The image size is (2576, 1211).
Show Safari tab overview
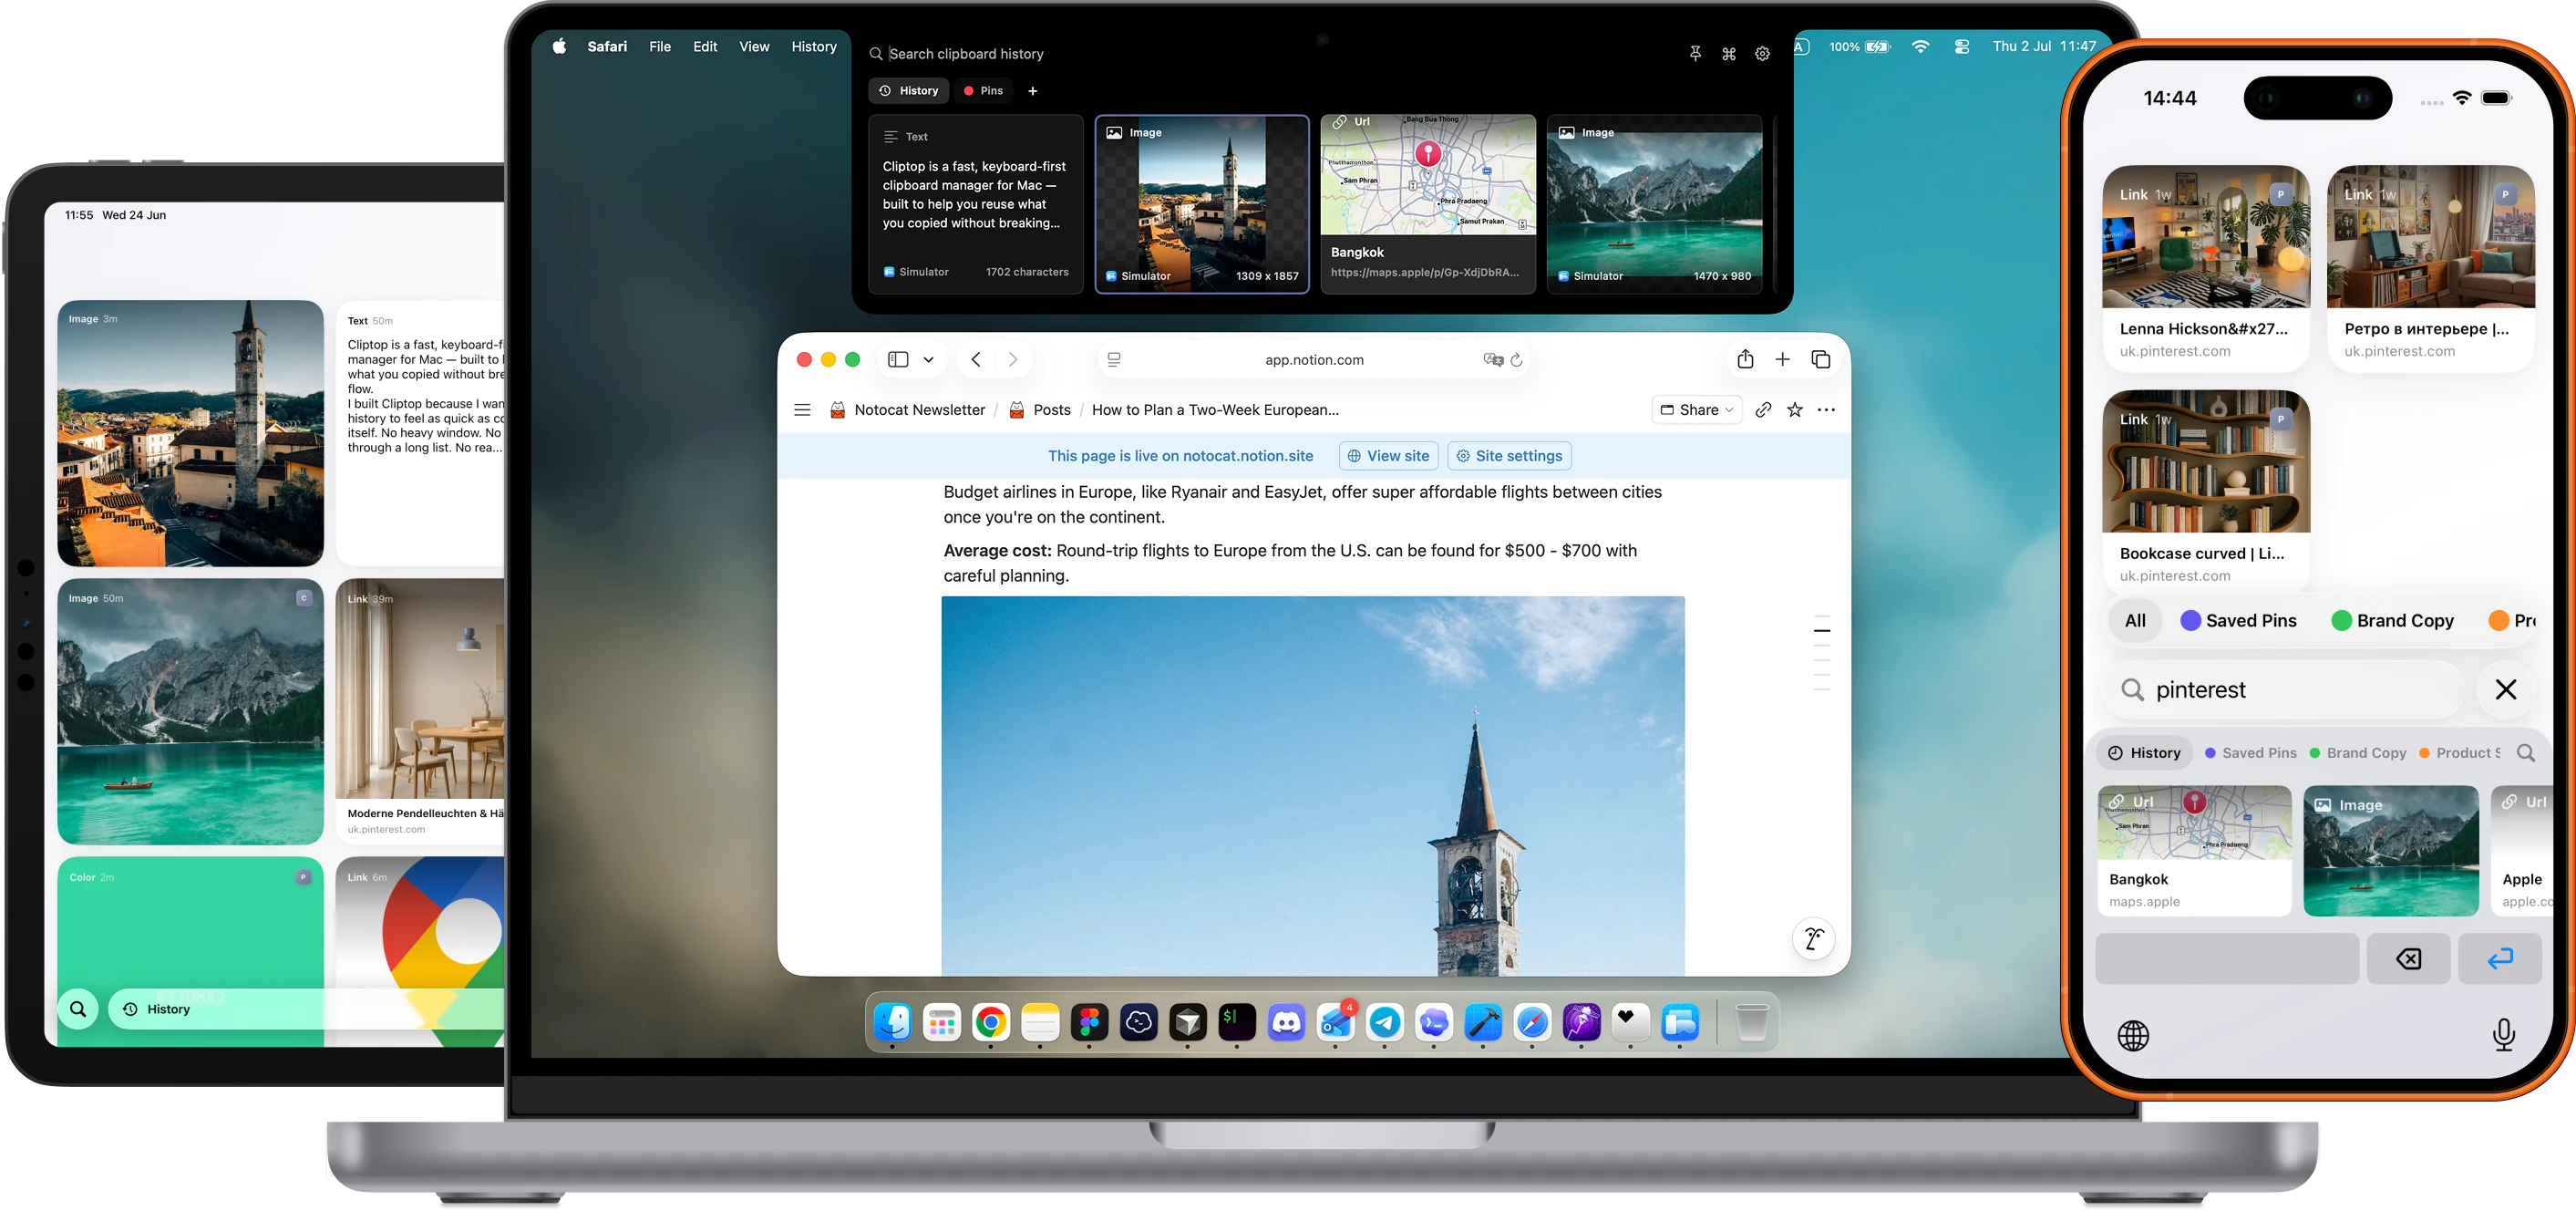point(1821,359)
